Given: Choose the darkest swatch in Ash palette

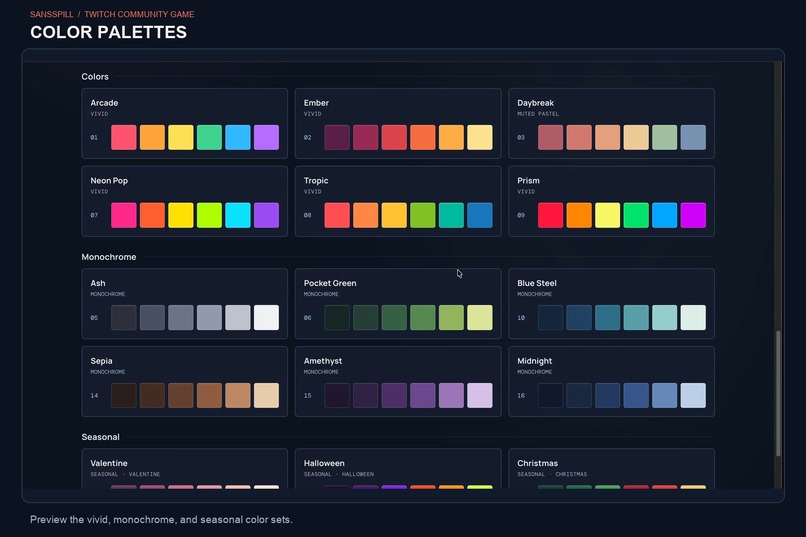Looking at the screenshot, I should tap(124, 318).
